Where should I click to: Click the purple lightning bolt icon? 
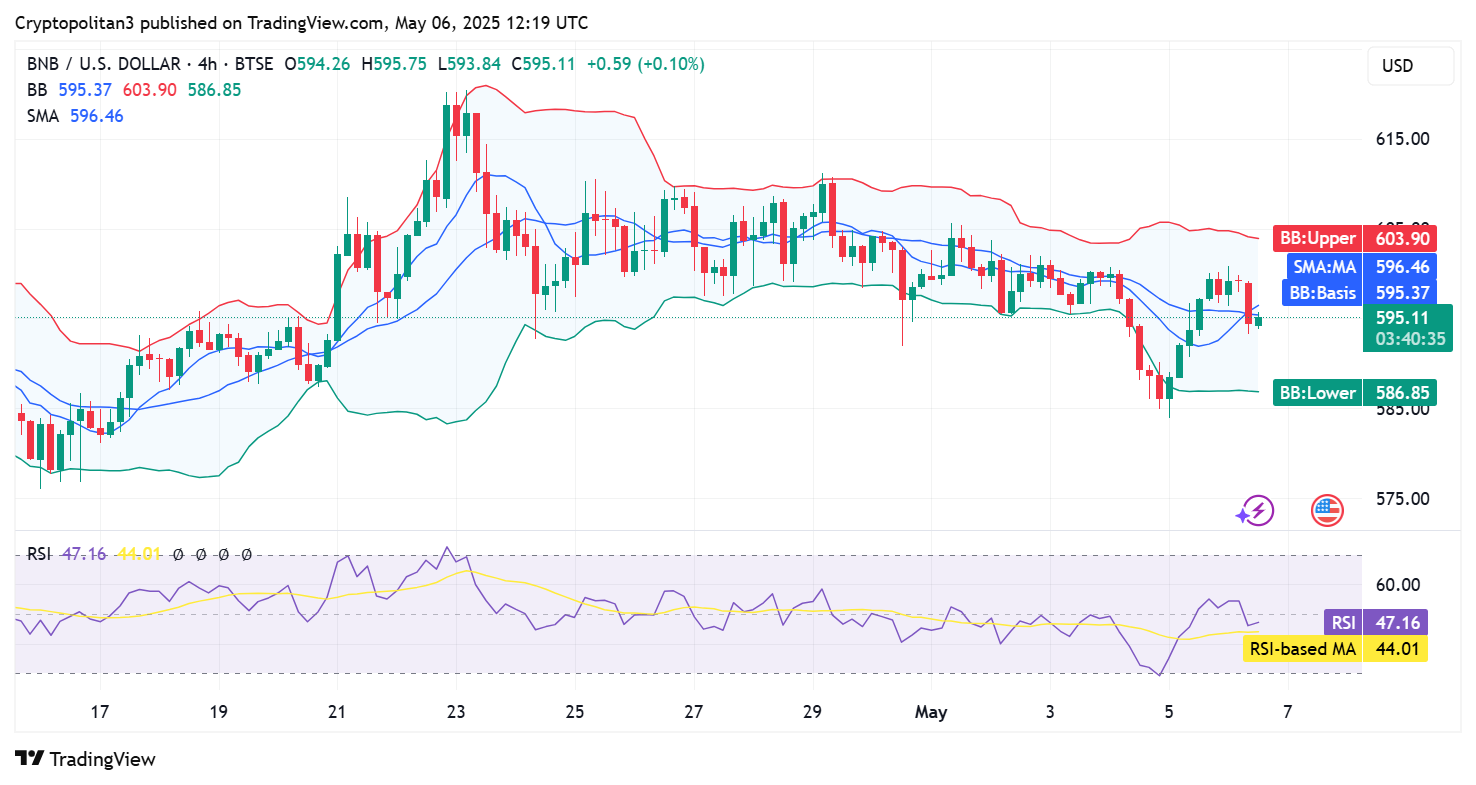(x=1257, y=511)
